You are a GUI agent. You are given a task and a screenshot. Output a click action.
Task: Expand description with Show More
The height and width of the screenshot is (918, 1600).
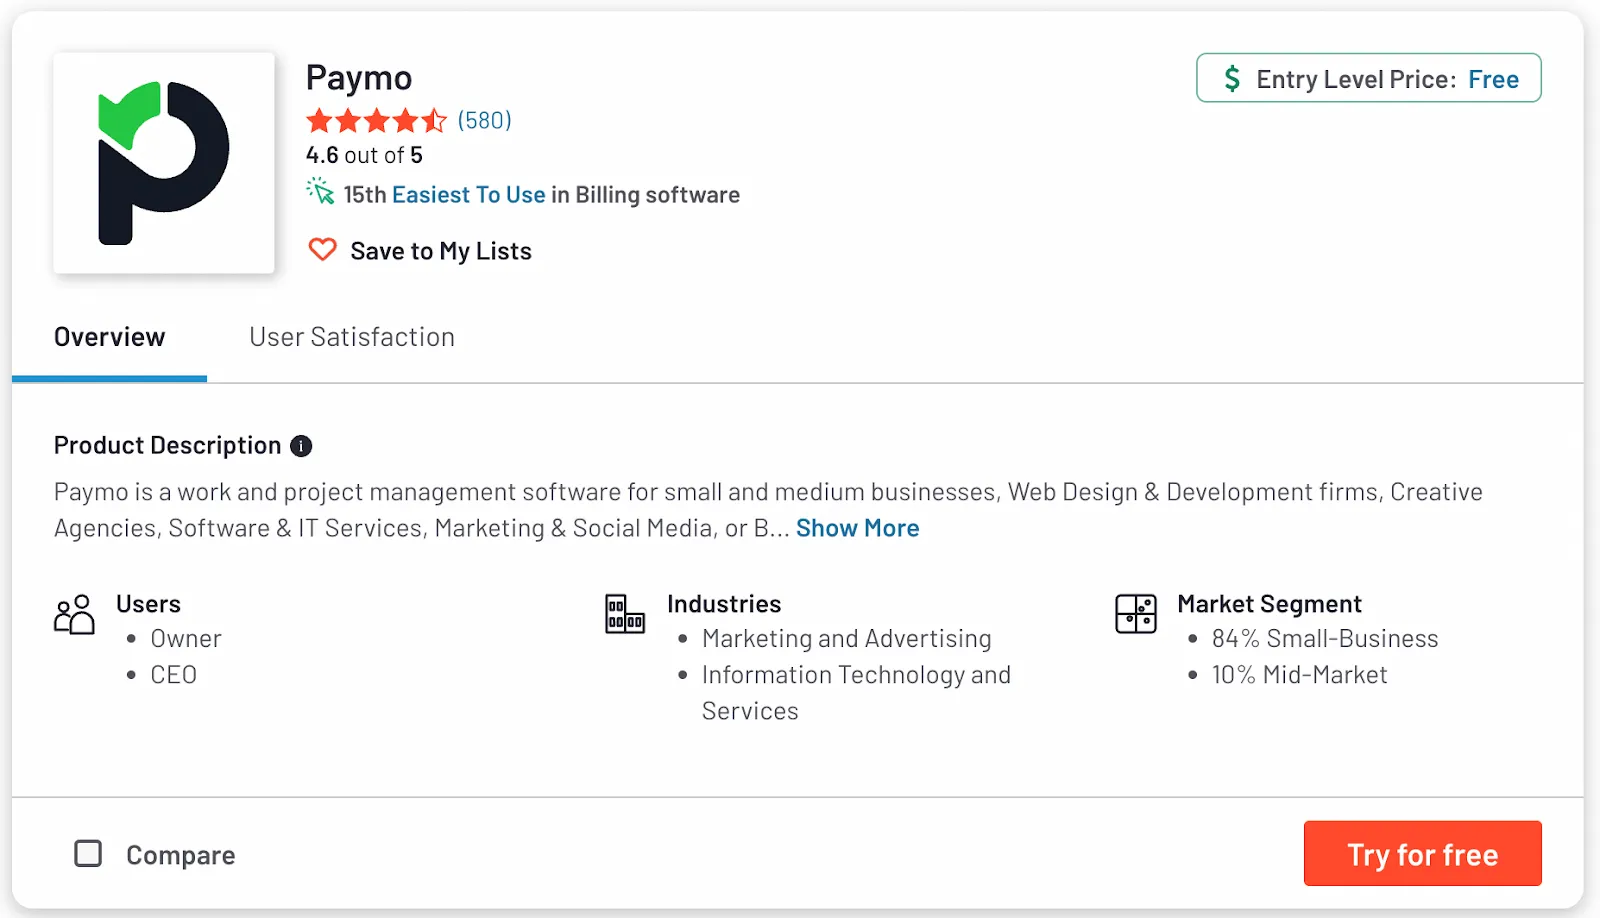point(857,528)
